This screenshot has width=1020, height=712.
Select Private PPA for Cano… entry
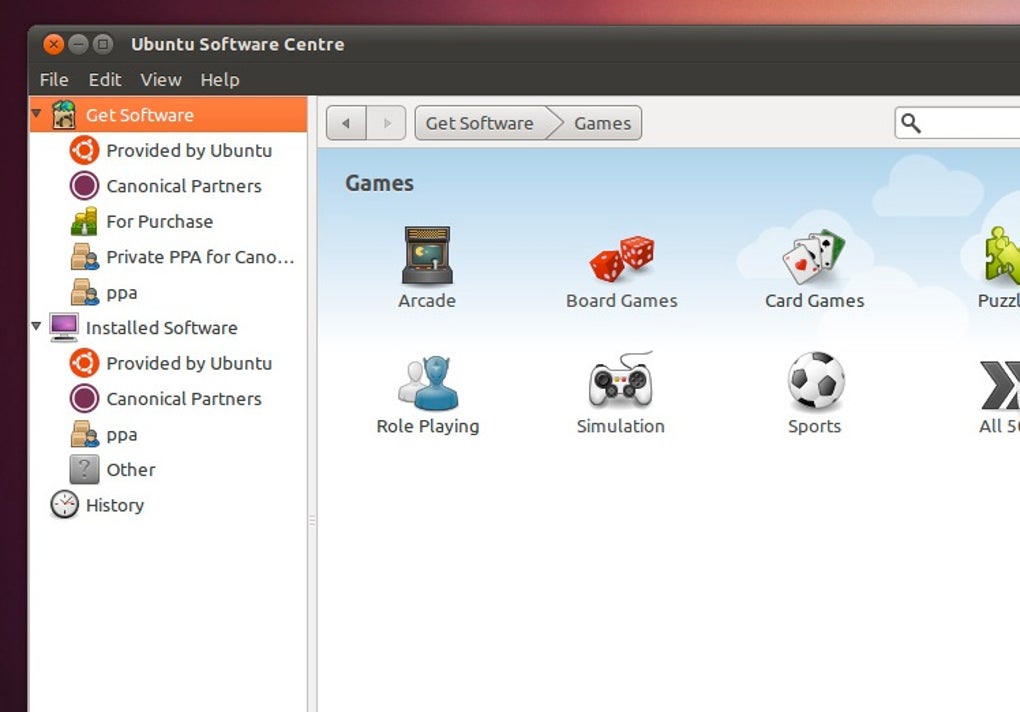[200, 257]
